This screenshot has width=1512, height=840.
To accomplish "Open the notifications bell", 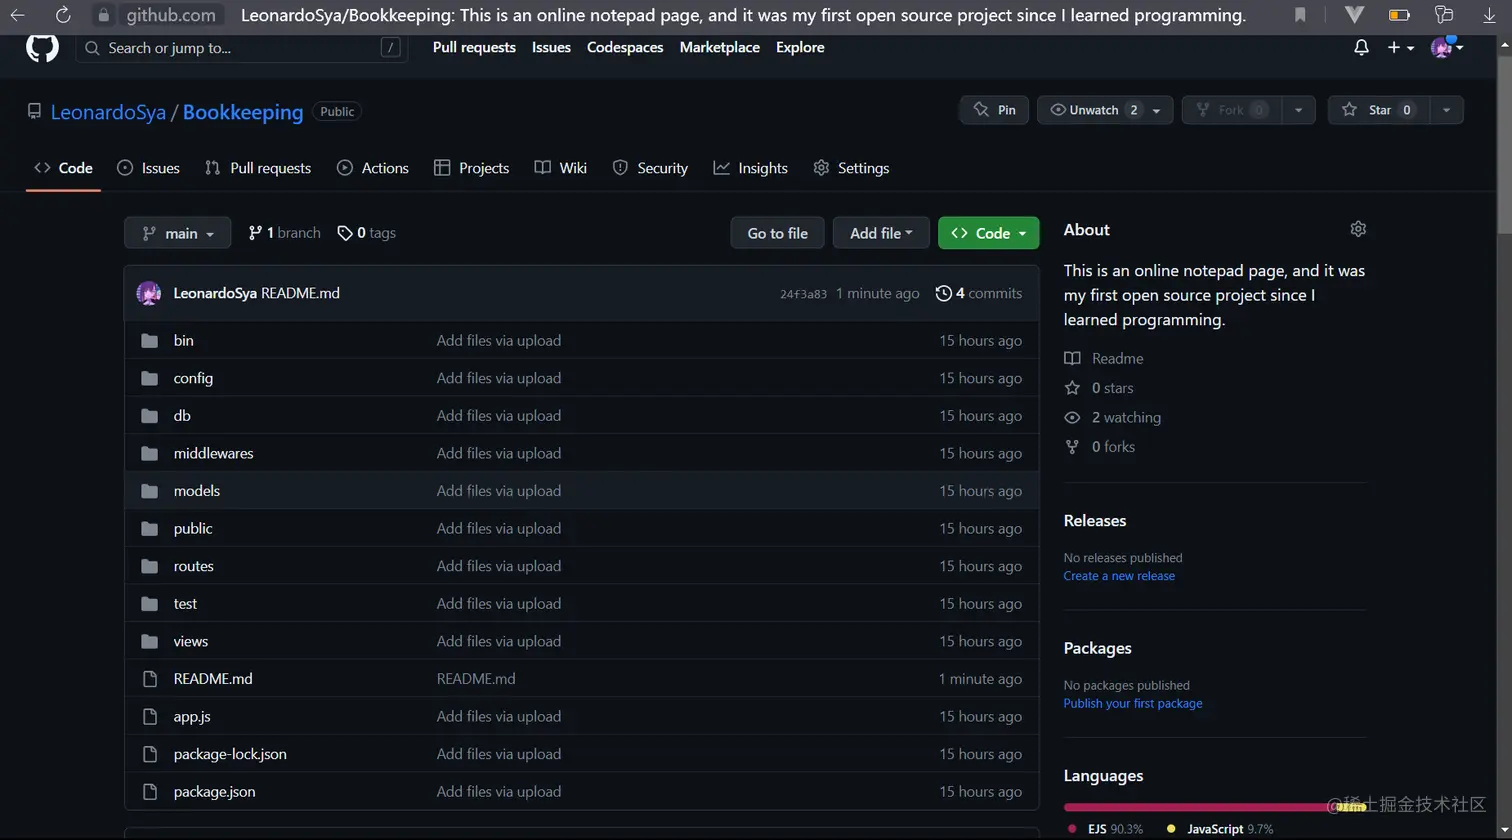I will (x=1361, y=48).
